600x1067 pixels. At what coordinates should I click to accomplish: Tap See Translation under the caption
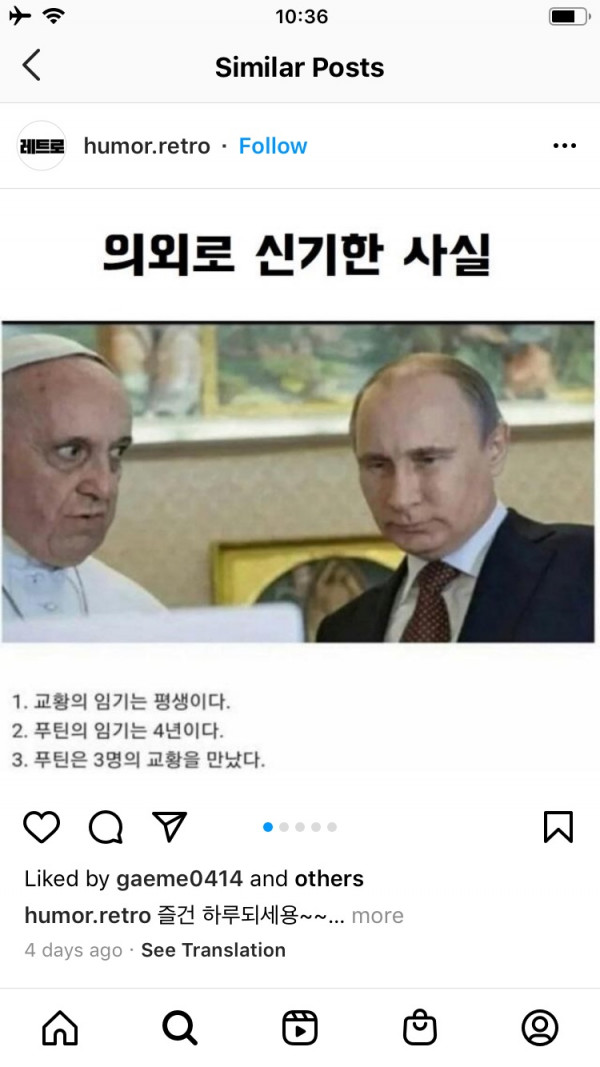click(213, 950)
